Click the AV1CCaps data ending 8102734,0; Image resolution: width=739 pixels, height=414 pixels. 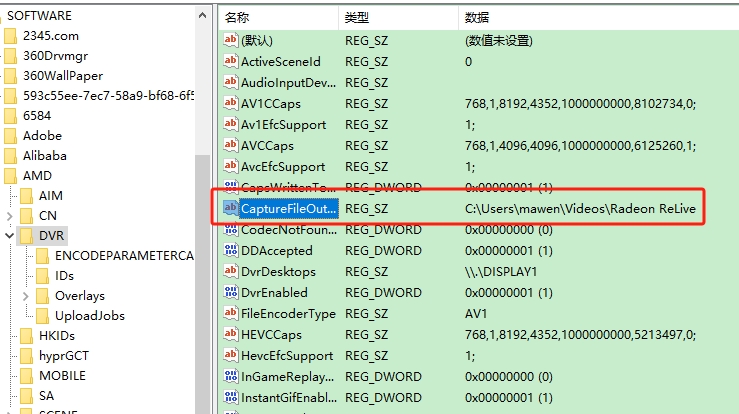(x=581, y=104)
